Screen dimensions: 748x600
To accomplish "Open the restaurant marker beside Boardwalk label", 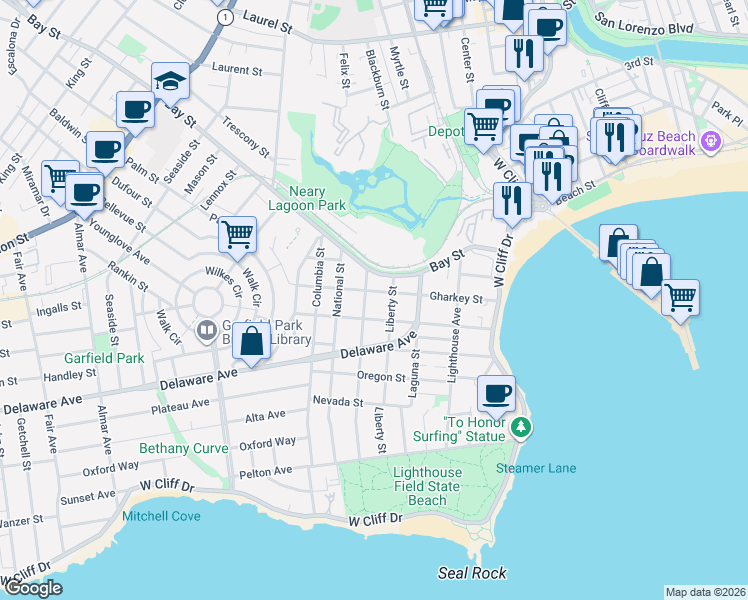I will (x=615, y=138).
